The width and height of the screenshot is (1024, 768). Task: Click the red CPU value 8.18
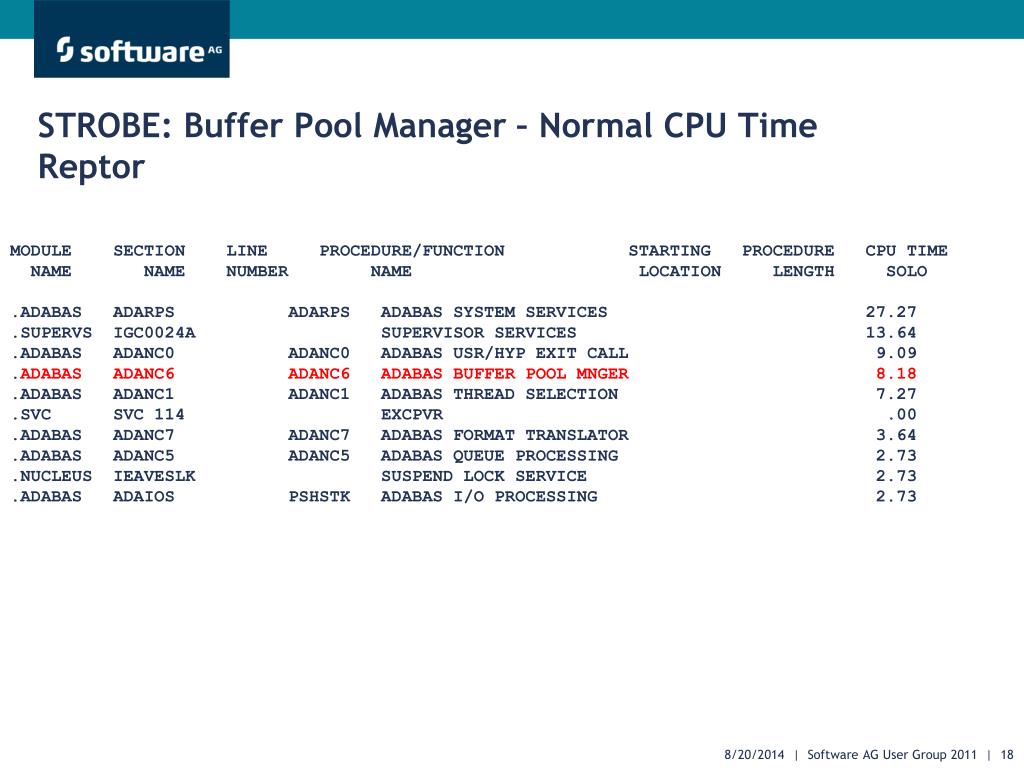tap(896, 374)
